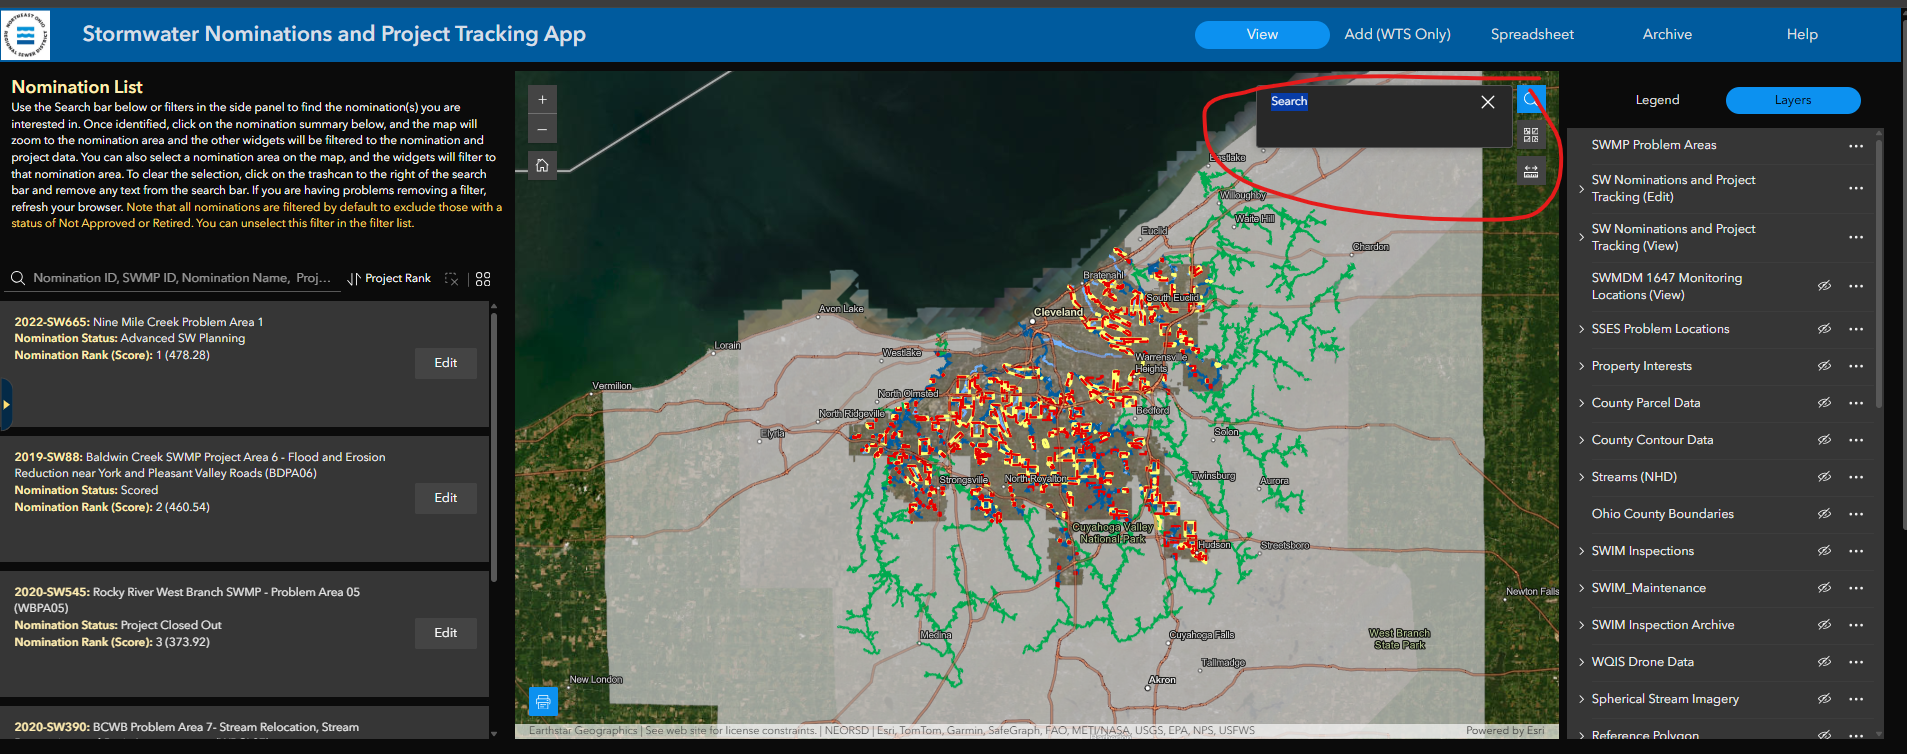Image resolution: width=1907 pixels, height=754 pixels.
Task: Zoom out on the map
Action: 542,129
